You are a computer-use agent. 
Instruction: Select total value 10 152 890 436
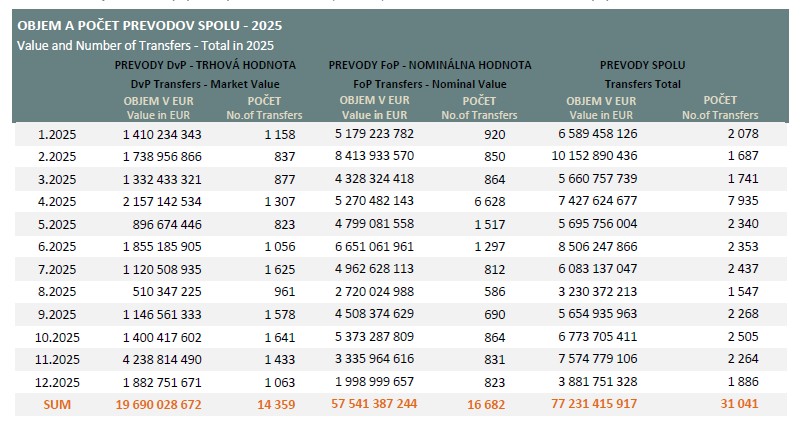point(594,156)
